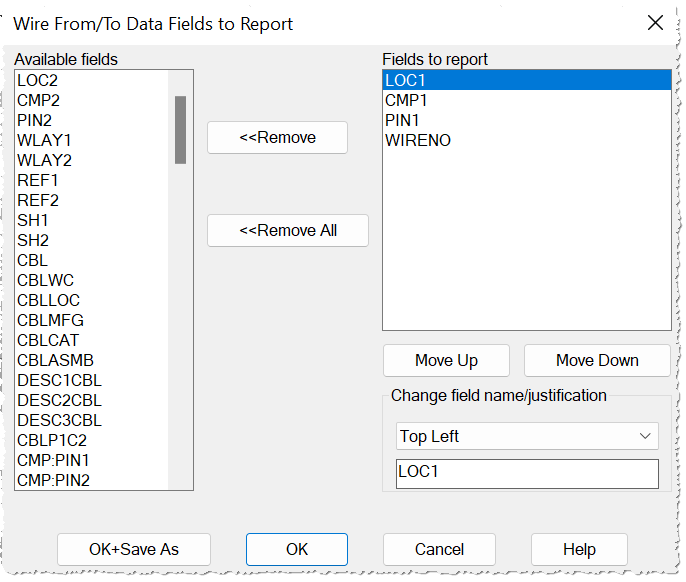Select SH2 in Available fields
This screenshot has width=686, height=582.
[x=92, y=240]
